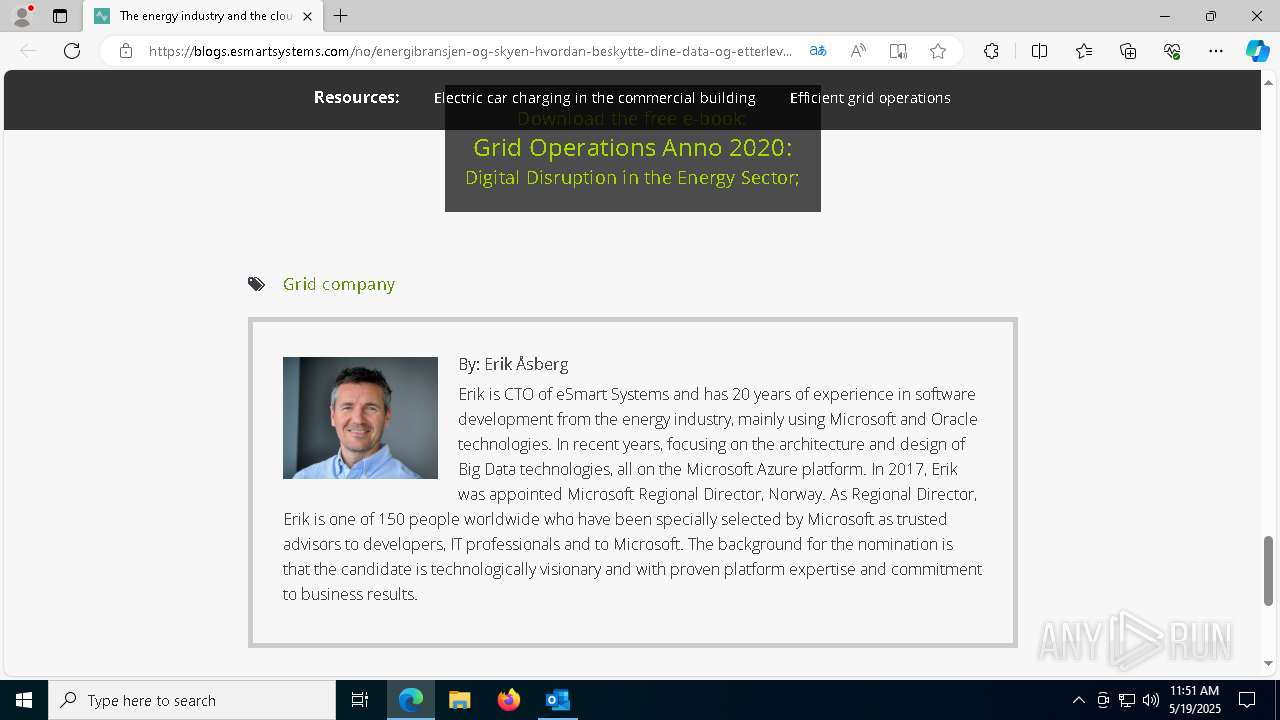The height and width of the screenshot is (720, 1280).
Task: Toggle split screen view
Action: [x=1039, y=51]
